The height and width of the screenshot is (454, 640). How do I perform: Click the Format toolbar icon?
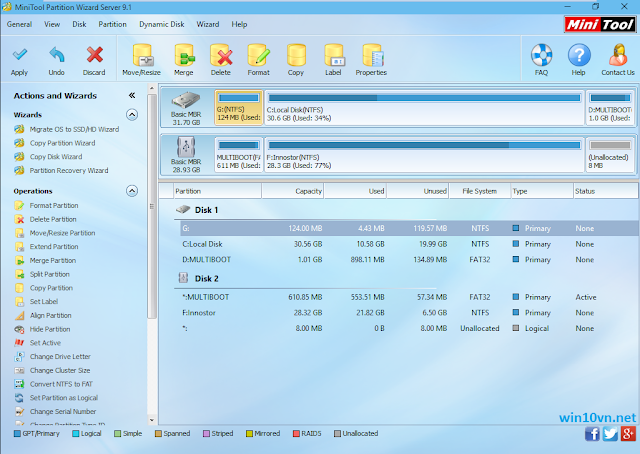pos(258,55)
